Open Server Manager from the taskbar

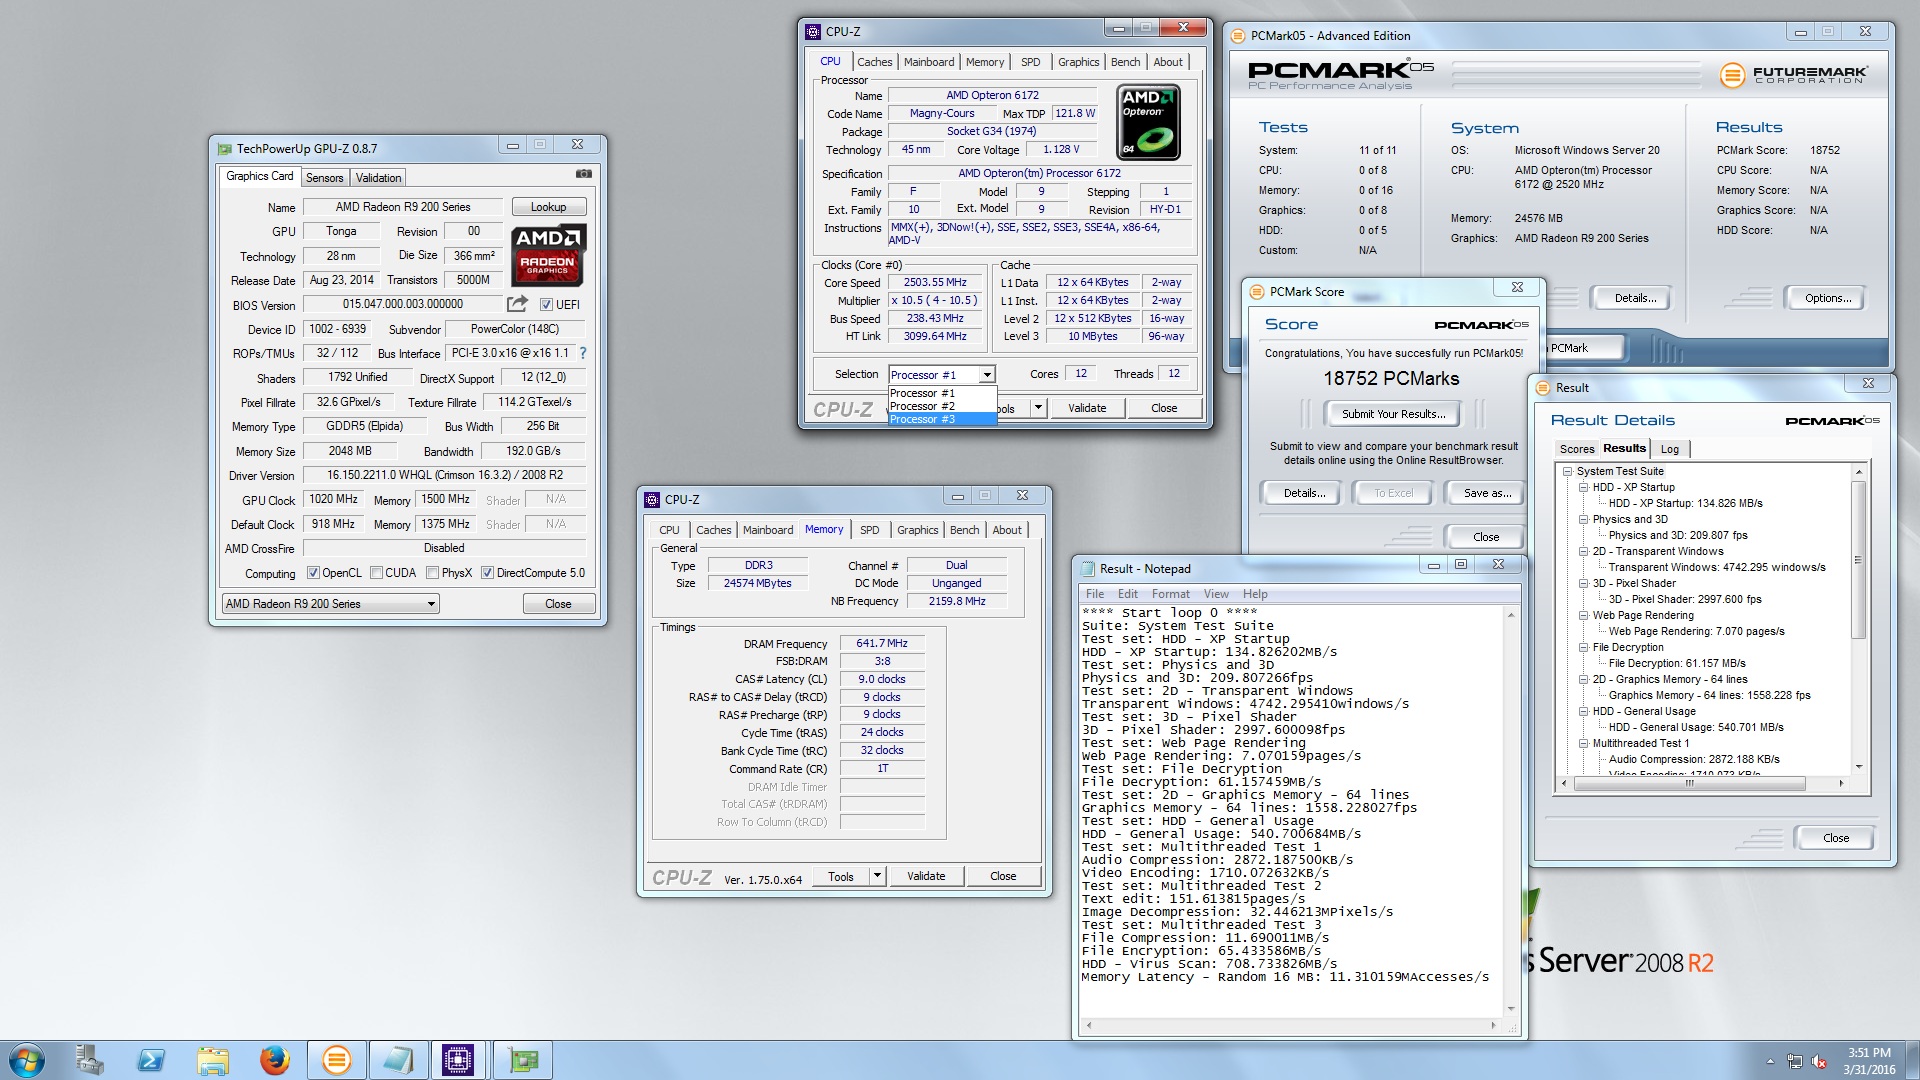[x=90, y=1060]
